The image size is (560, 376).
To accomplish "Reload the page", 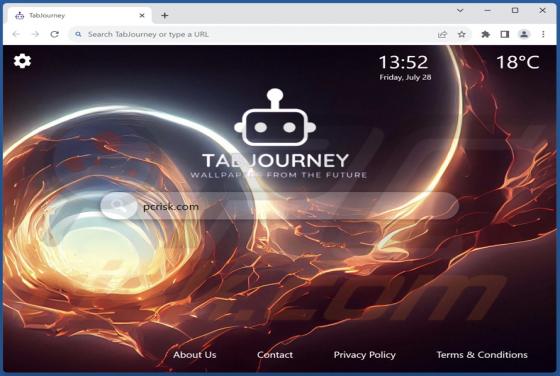I will click(54, 34).
